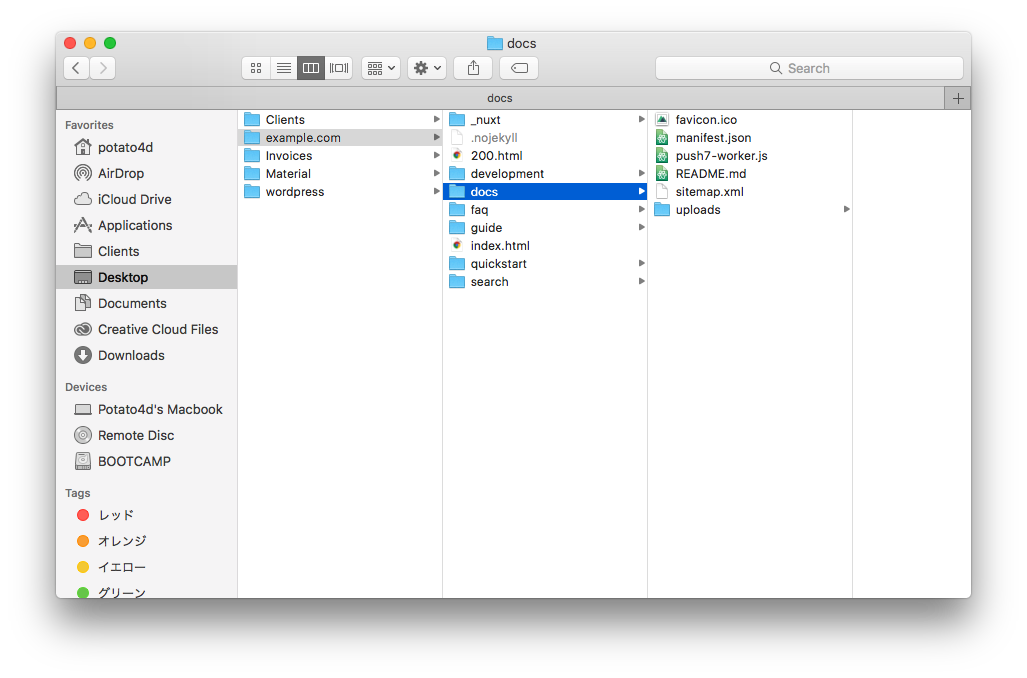
Task: Select the wordpress folder
Action: (340, 192)
